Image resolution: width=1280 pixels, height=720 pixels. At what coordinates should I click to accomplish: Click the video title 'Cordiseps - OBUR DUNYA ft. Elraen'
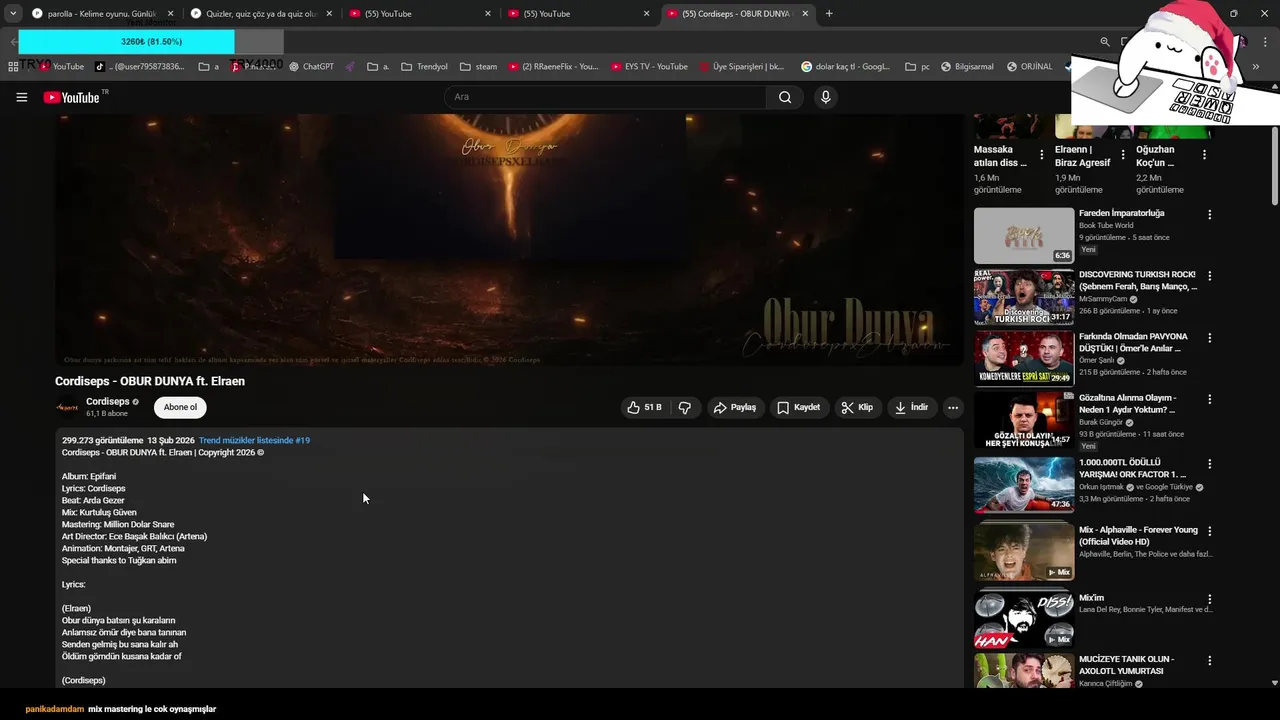point(150,381)
